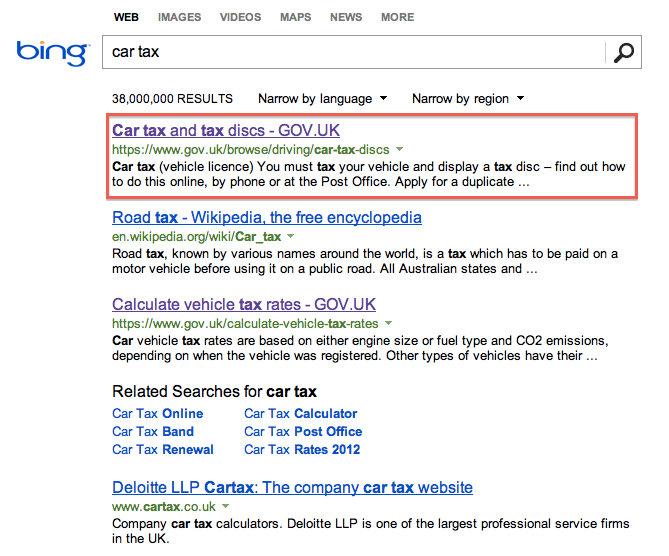The width and height of the screenshot is (669, 556).
Task: Click the magnifying glass search icon
Action: pos(623,52)
